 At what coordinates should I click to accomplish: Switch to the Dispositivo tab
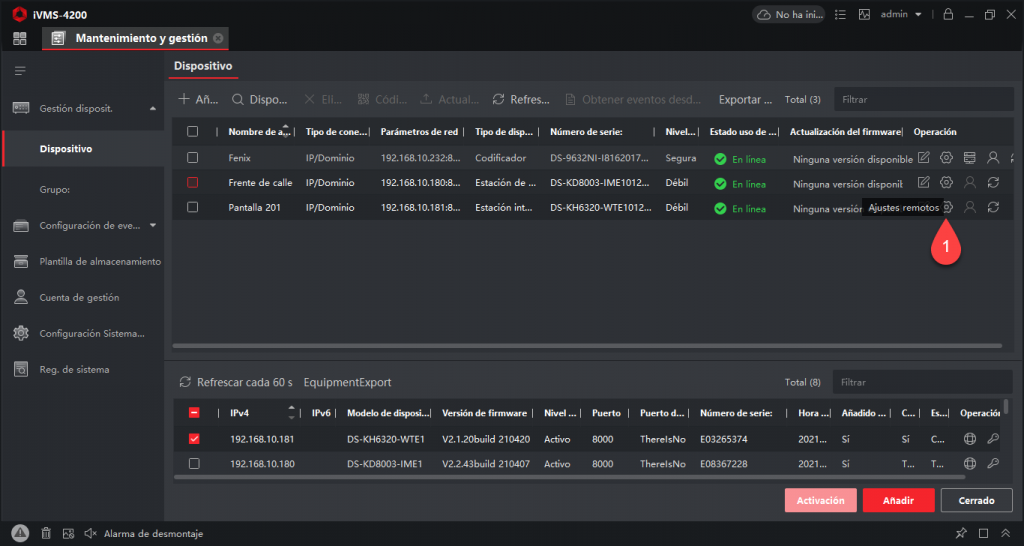pos(203,66)
